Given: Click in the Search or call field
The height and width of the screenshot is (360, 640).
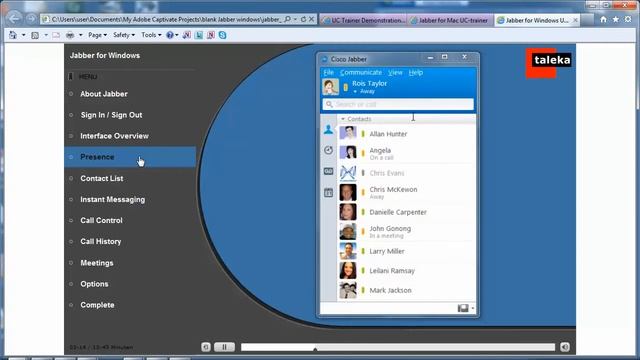Looking at the screenshot, I should (x=398, y=104).
